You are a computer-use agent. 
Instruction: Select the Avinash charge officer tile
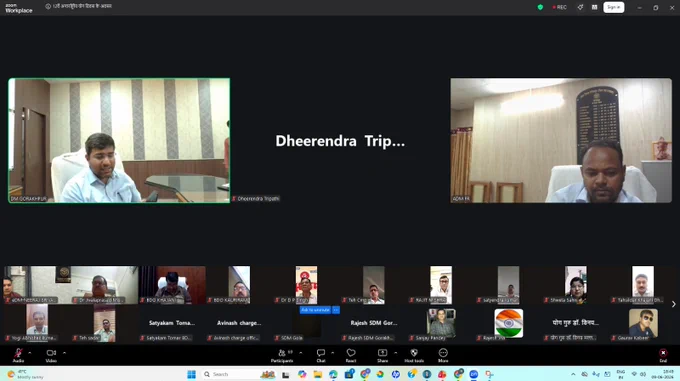[239, 323]
